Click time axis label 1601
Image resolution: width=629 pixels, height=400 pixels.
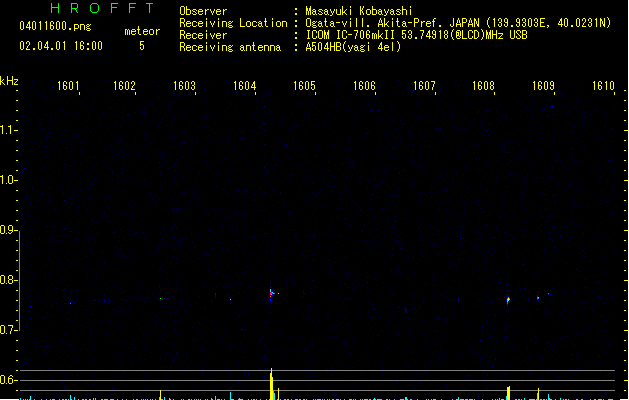coord(68,86)
